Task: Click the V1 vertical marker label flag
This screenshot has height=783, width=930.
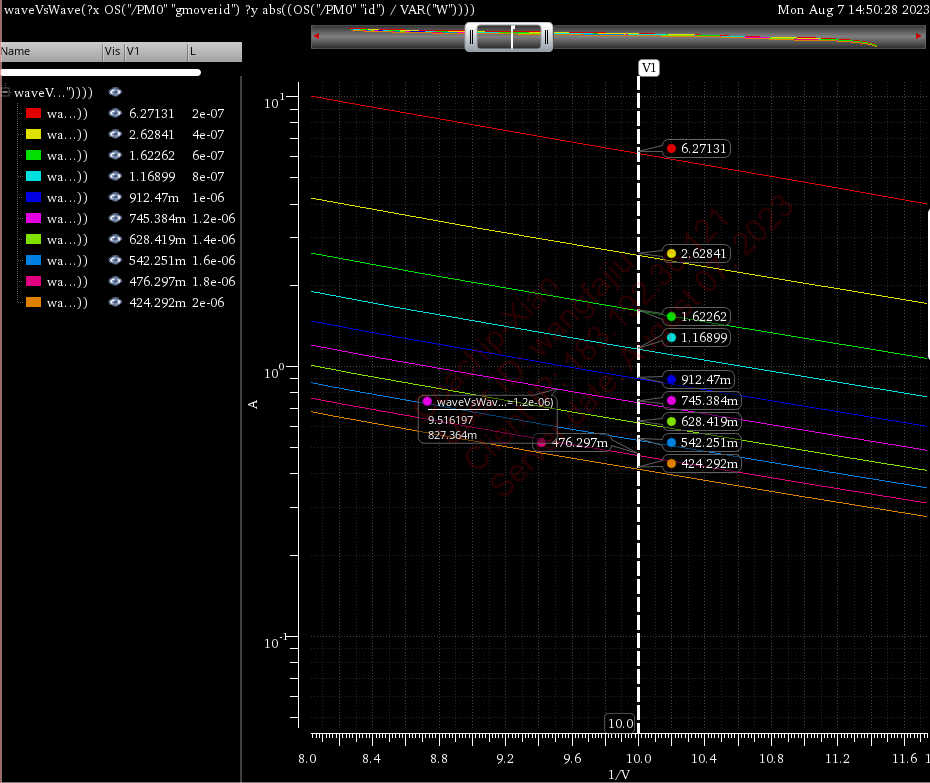Action: [x=649, y=68]
